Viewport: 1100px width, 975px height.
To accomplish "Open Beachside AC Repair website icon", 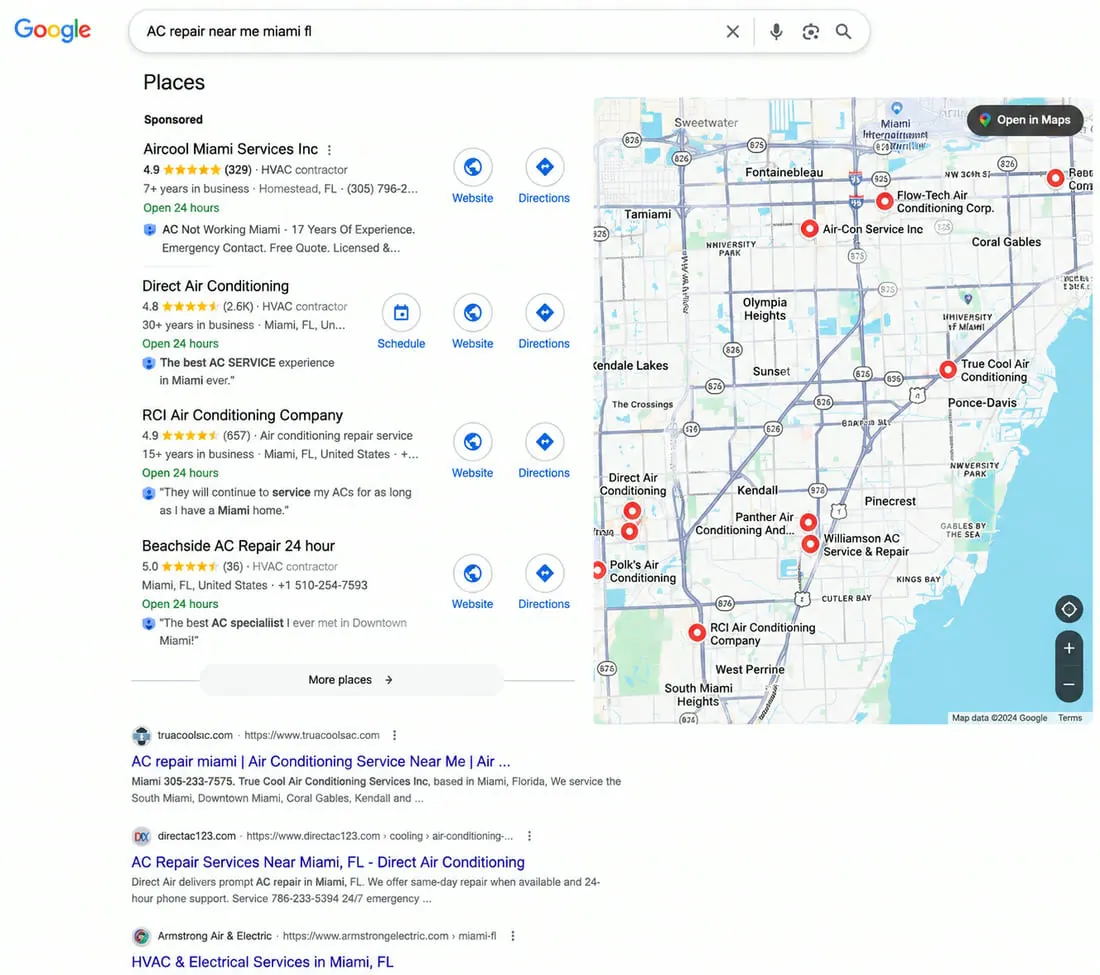I will click(472, 573).
